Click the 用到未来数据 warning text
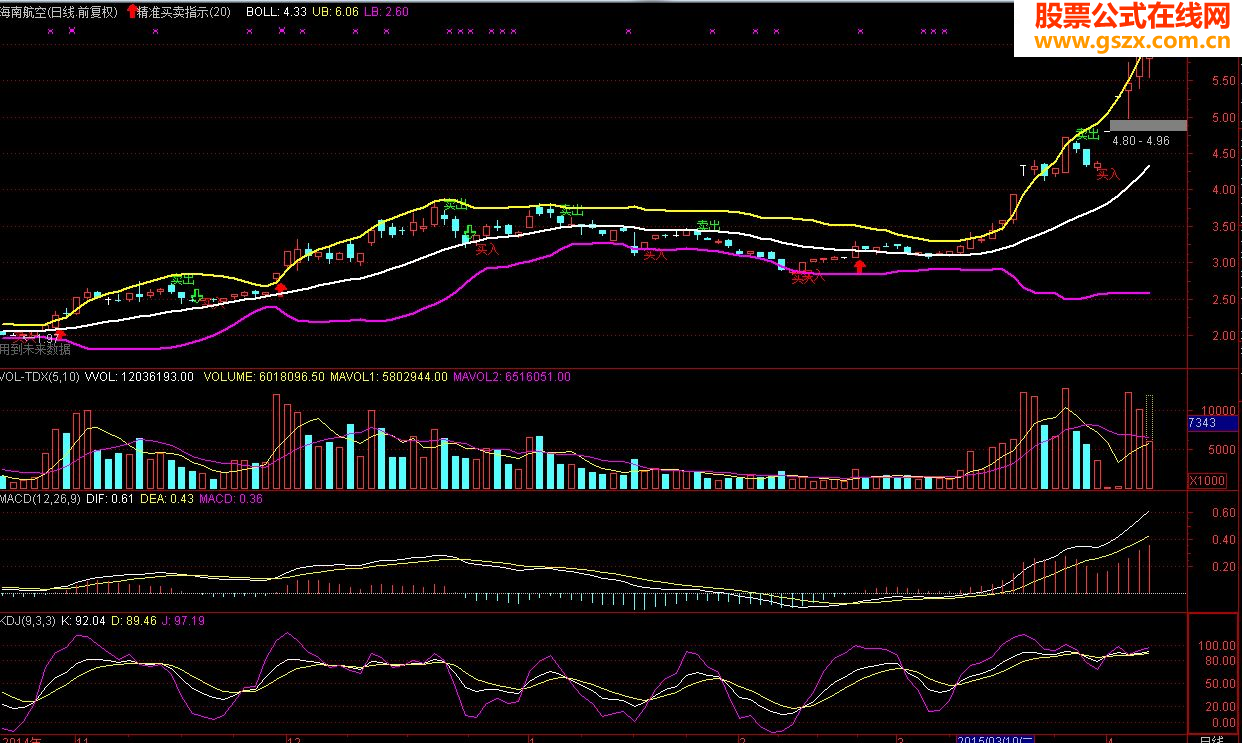The height and width of the screenshot is (743, 1242). click(35, 349)
